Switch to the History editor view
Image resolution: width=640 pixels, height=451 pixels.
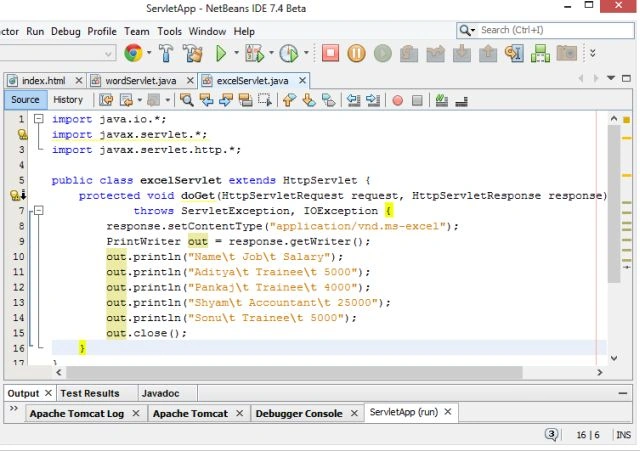(x=68, y=100)
